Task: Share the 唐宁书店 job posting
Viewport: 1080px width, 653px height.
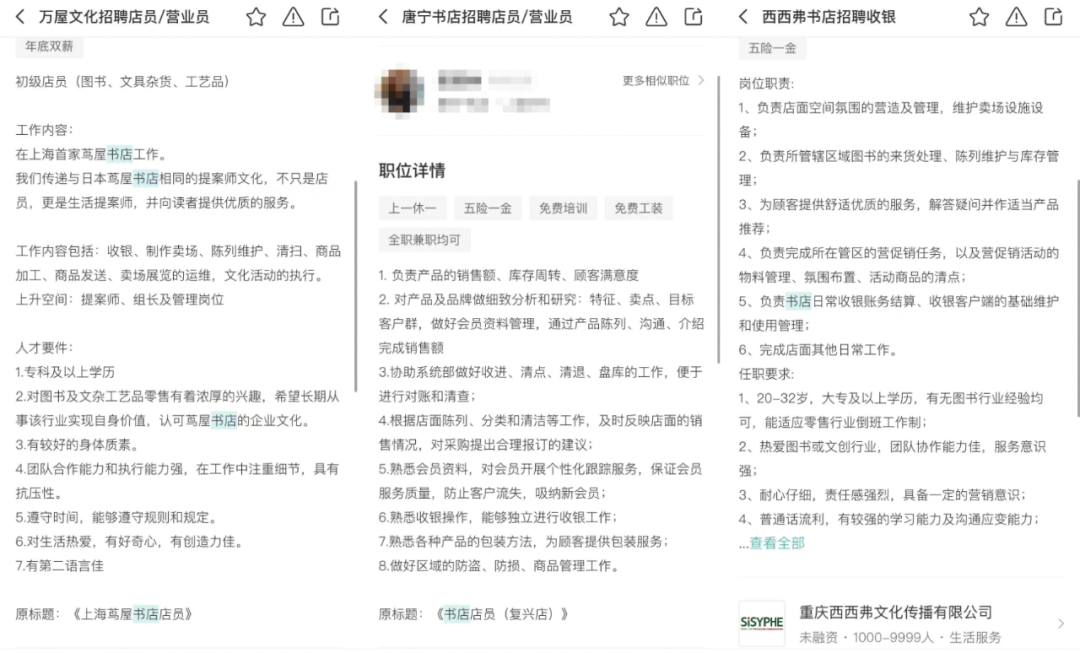Action: click(x=694, y=16)
